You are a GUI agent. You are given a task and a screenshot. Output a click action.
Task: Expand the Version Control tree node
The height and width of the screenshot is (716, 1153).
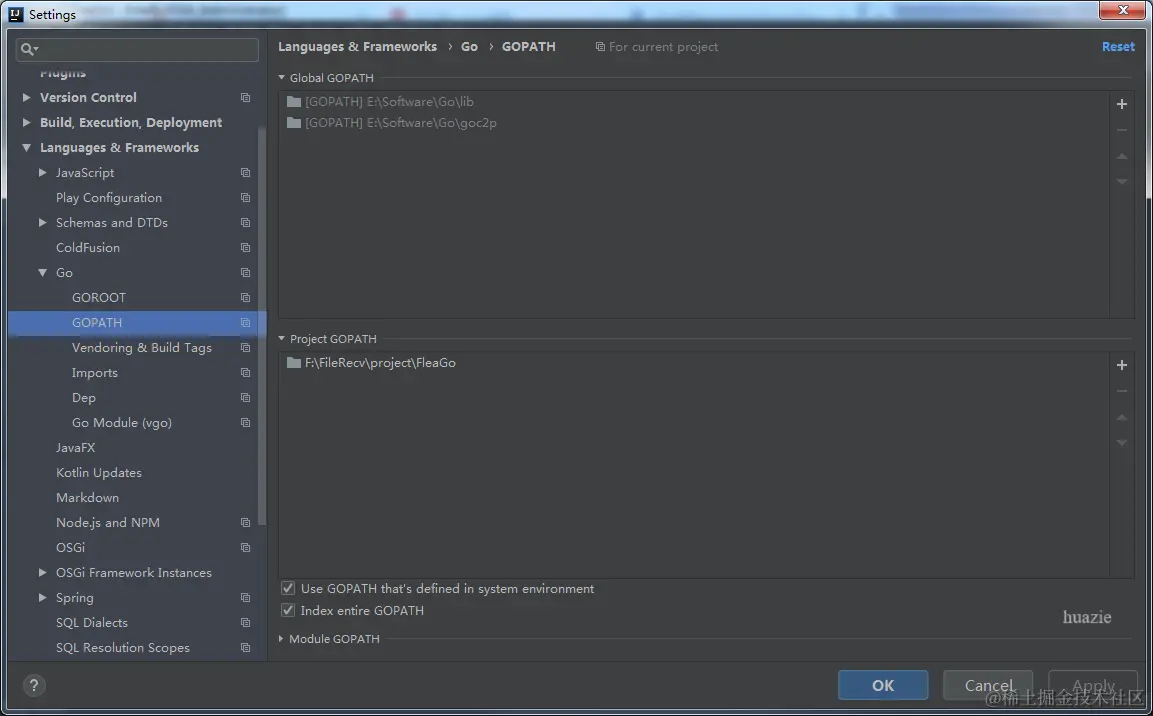[26, 97]
